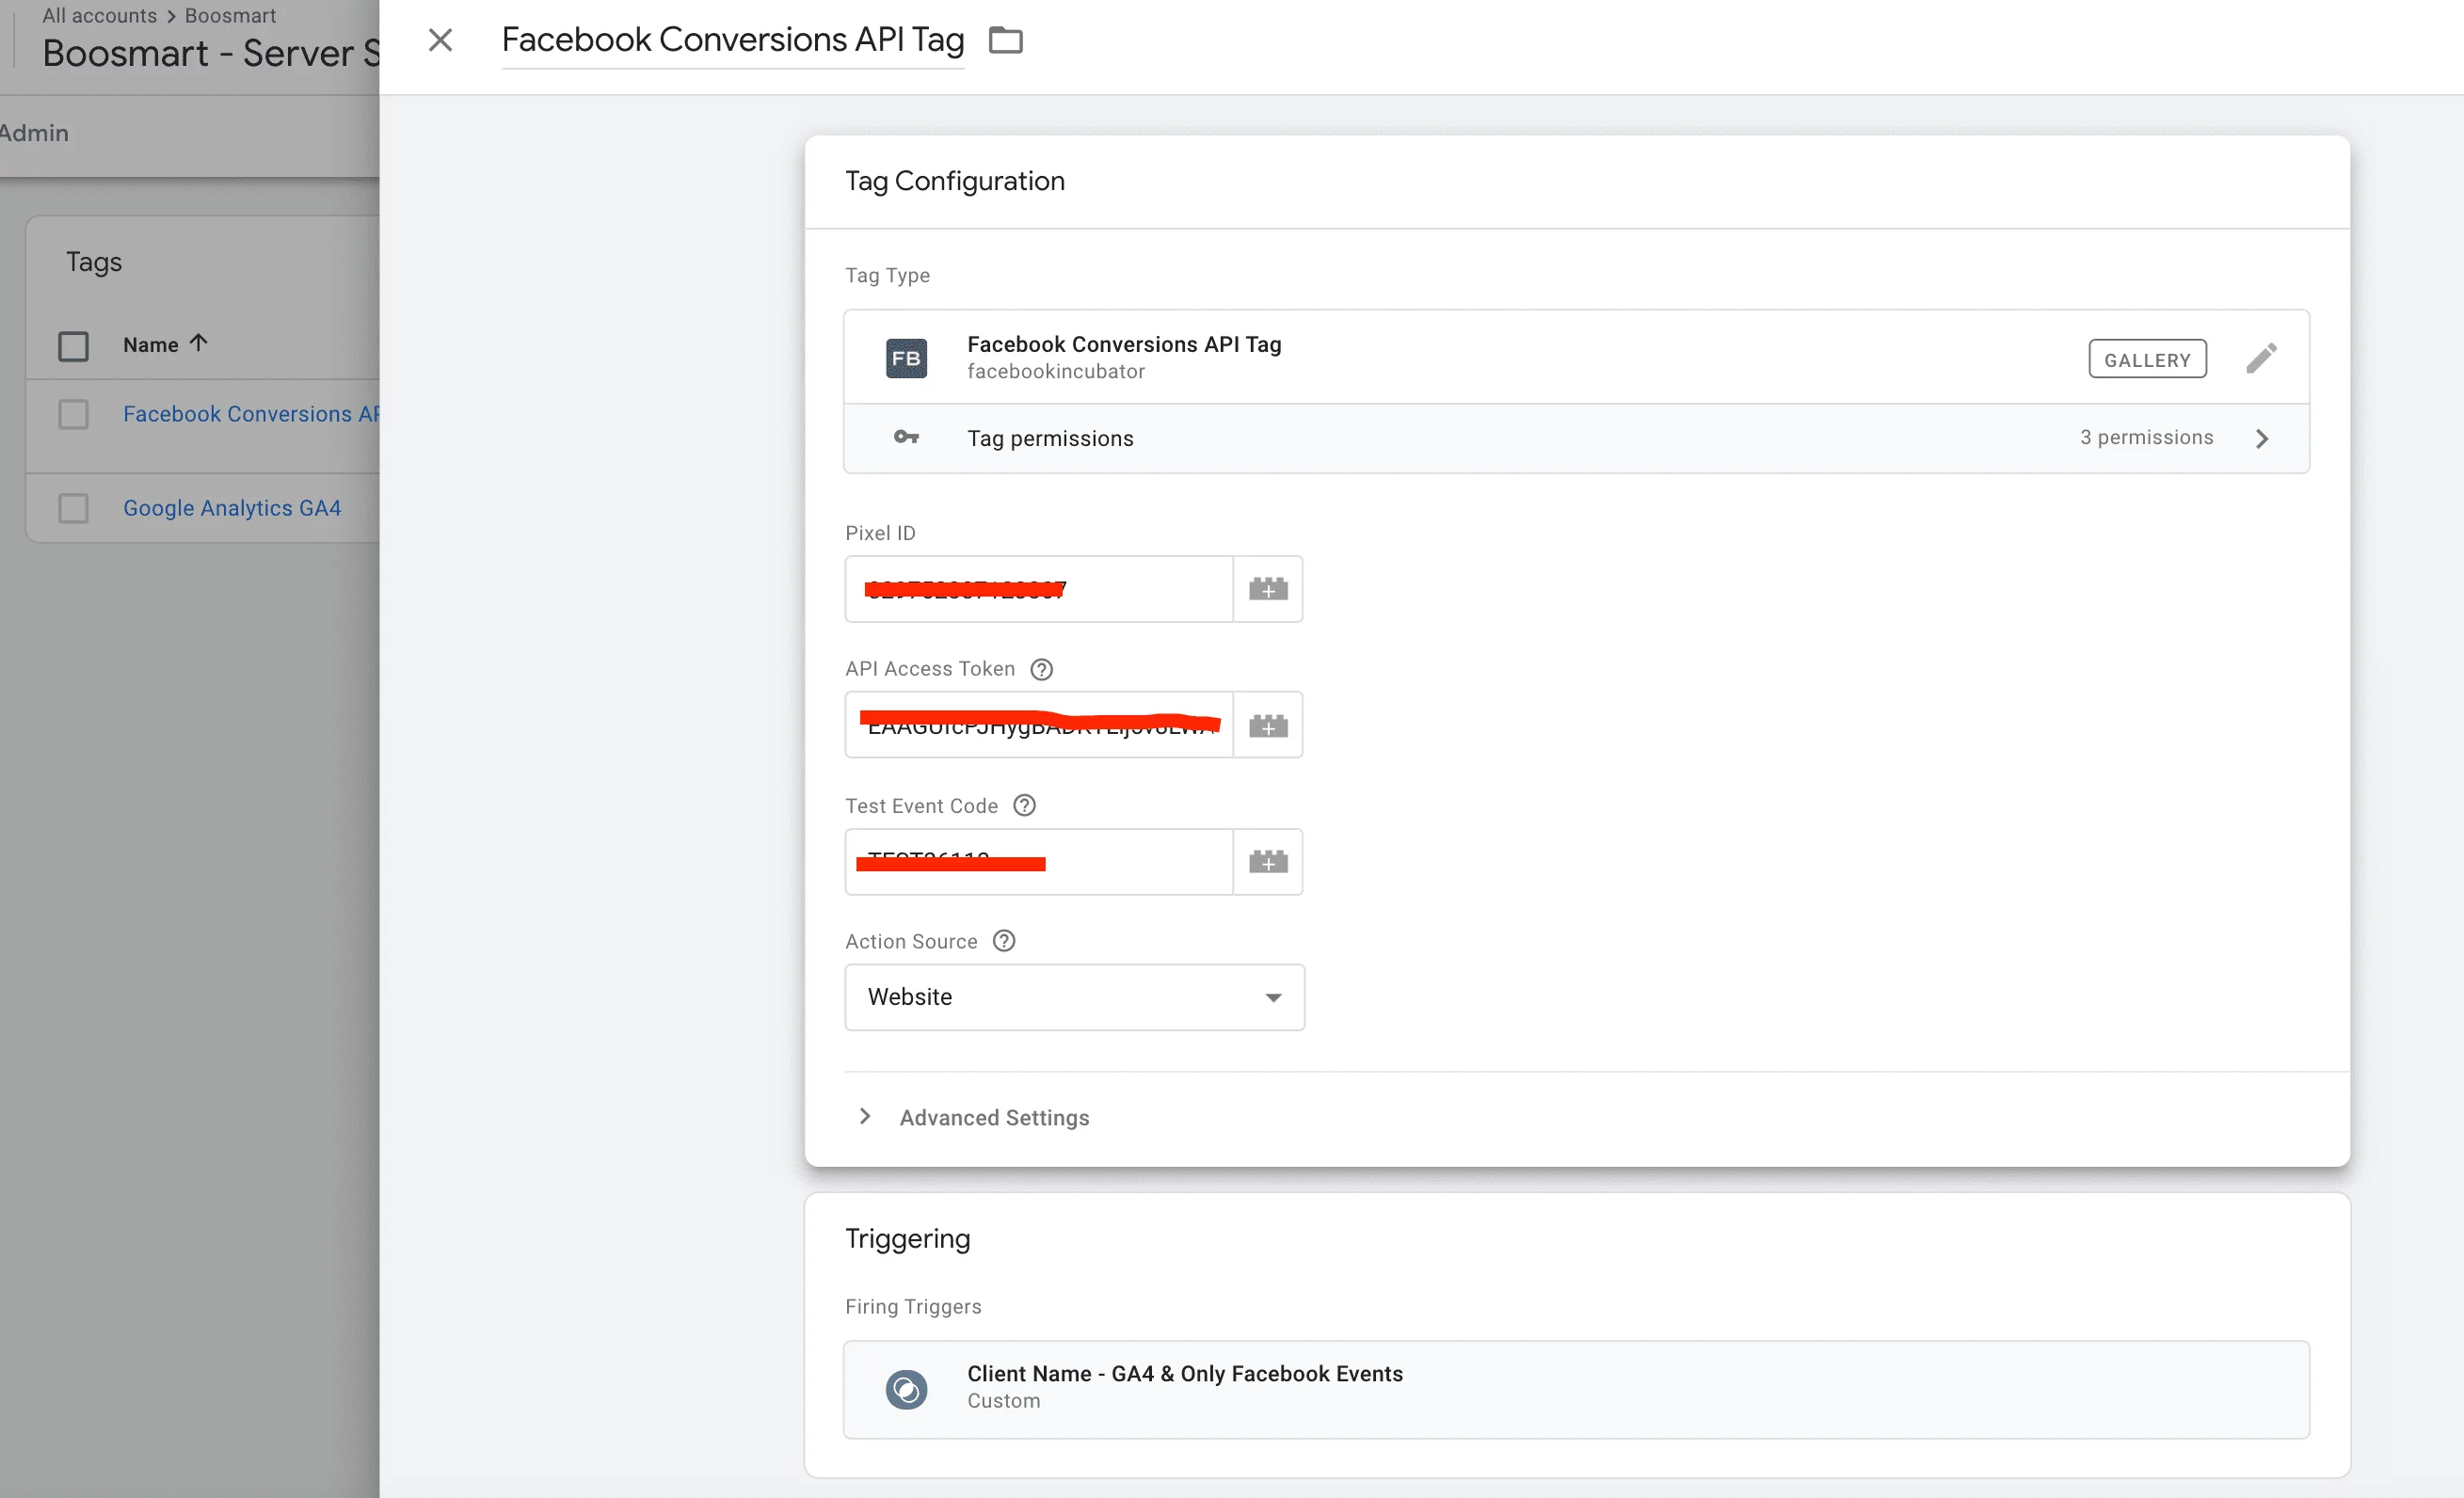This screenshot has width=2464, height=1498.
Task: Click the custom trigger circle icon
Action: pyautogui.click(x=906, y=1389)
